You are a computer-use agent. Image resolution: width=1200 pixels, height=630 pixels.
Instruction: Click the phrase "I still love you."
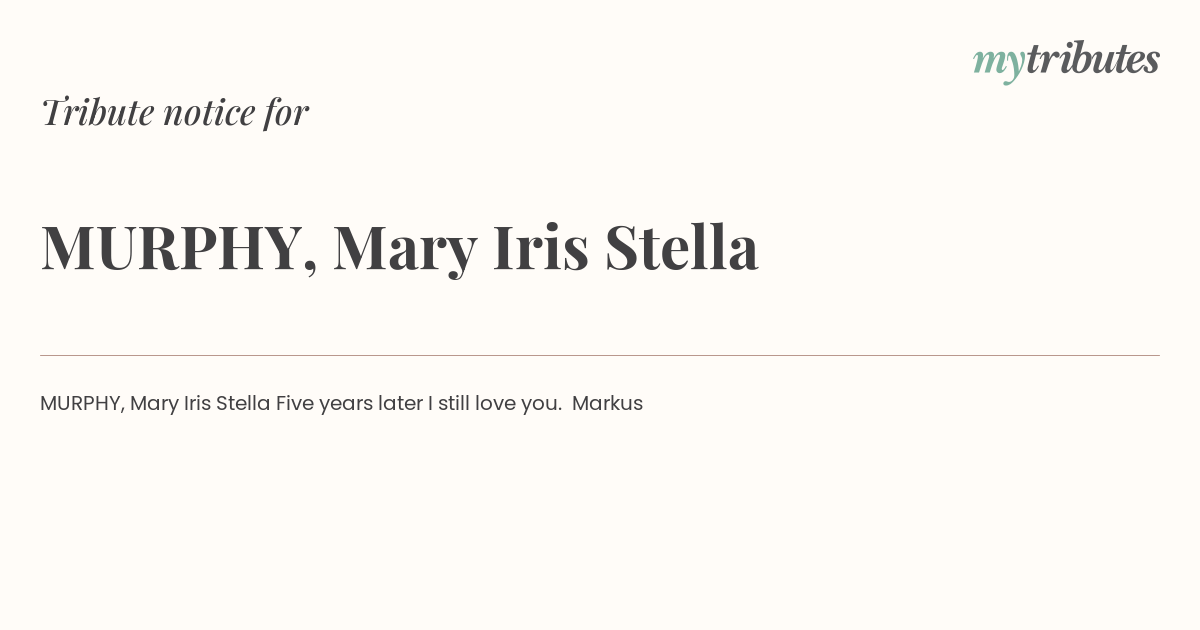(495, 404)
